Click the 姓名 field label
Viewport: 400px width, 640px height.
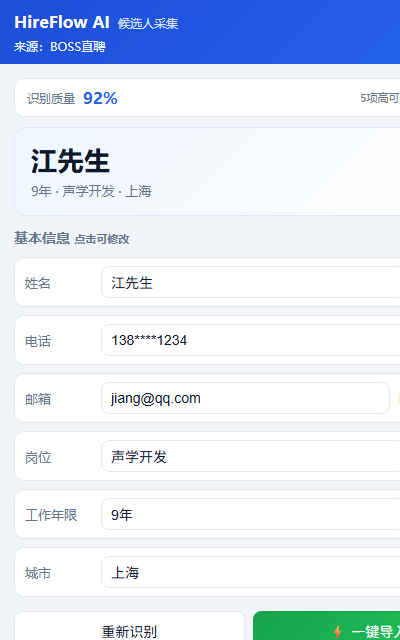pyautogui.click(x=38, y=283)
